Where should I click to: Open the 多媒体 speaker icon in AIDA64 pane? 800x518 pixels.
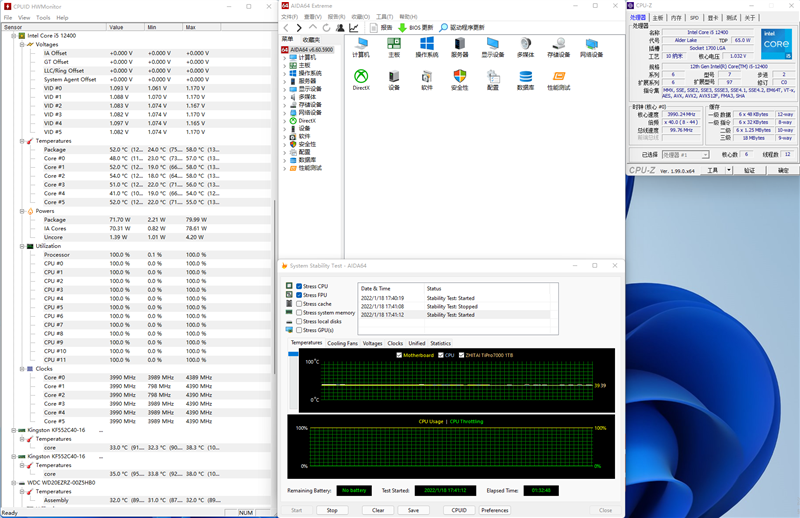click(526, 47)
